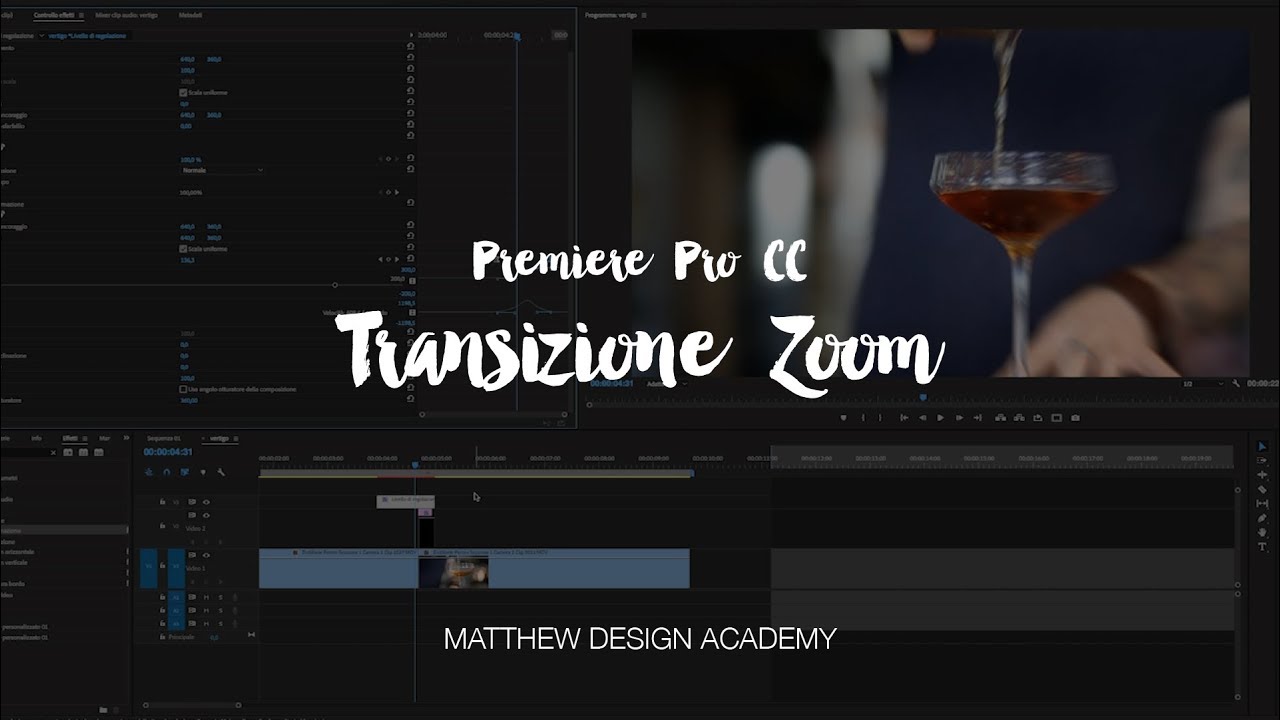Step forward one frame in Program monitor

(959, 418)
